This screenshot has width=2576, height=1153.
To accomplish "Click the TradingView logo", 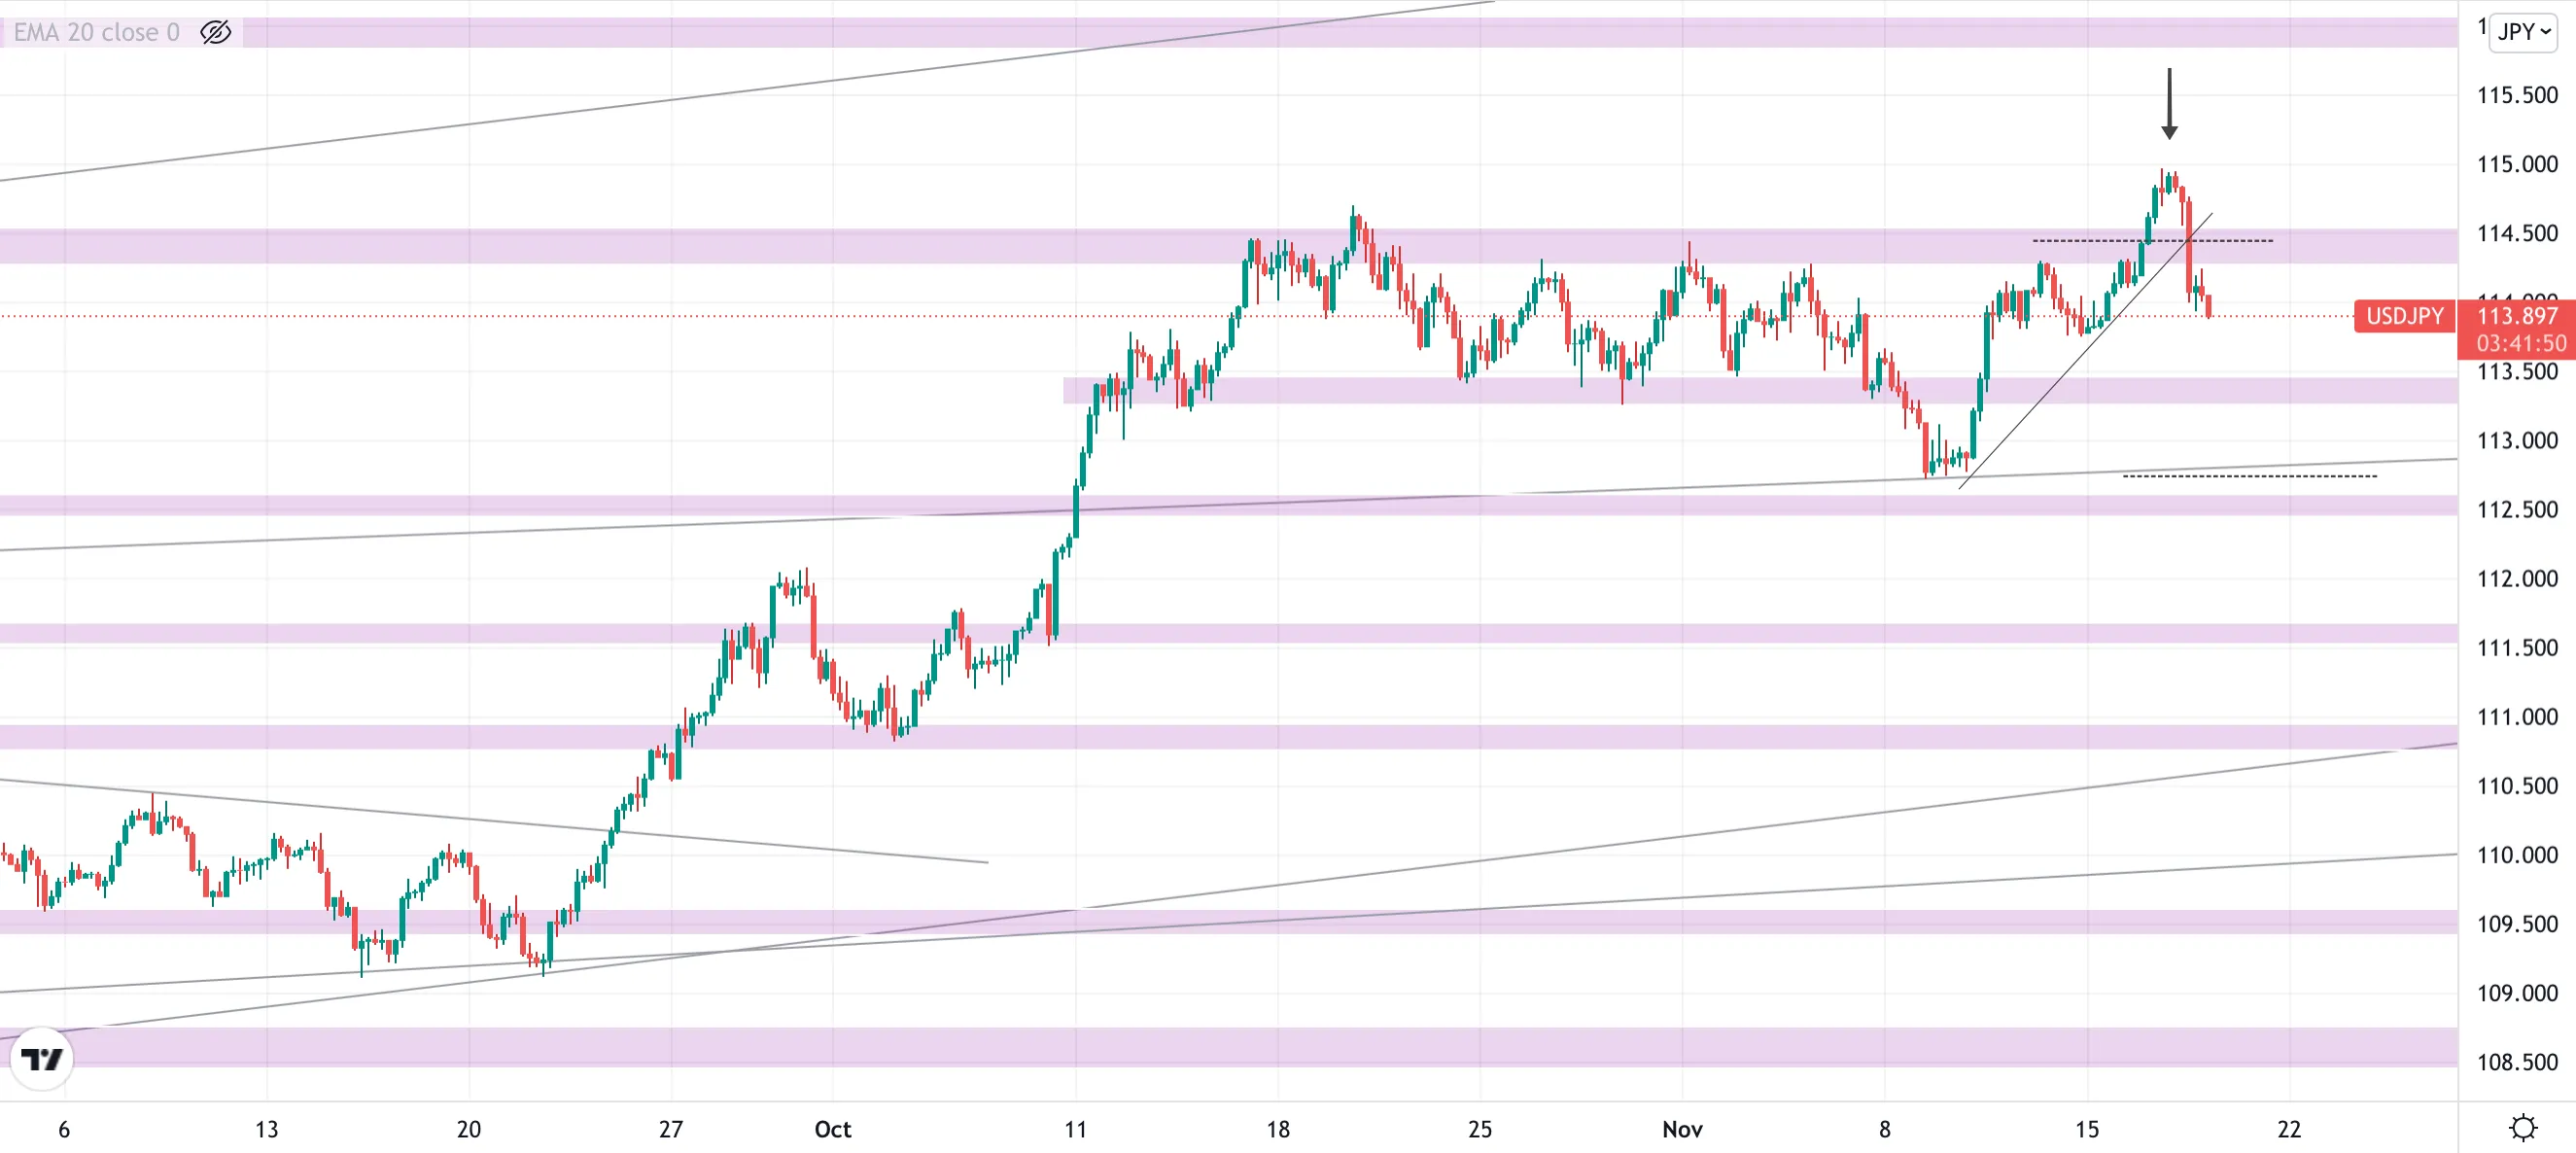I will (x=42, y=1059).
